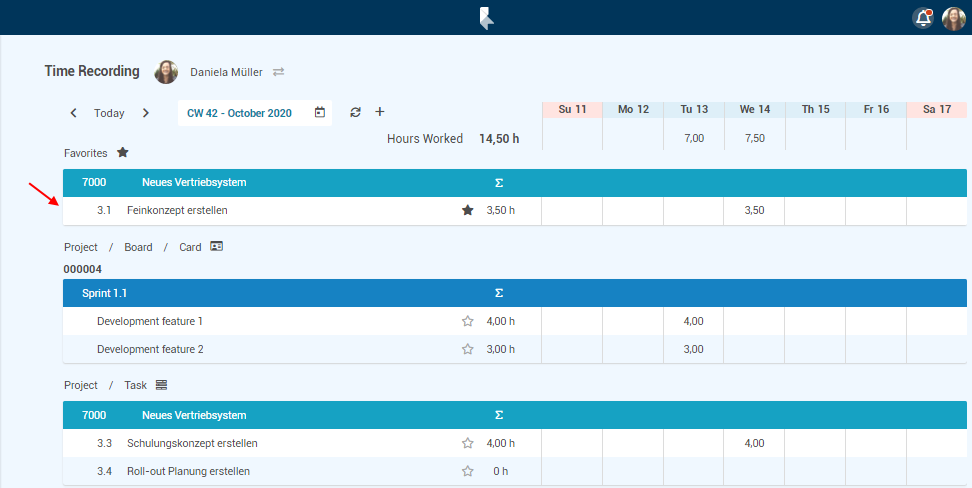Screen dimensions: 972x488
Task: Click the app logo in header
Action: point(486,18)
